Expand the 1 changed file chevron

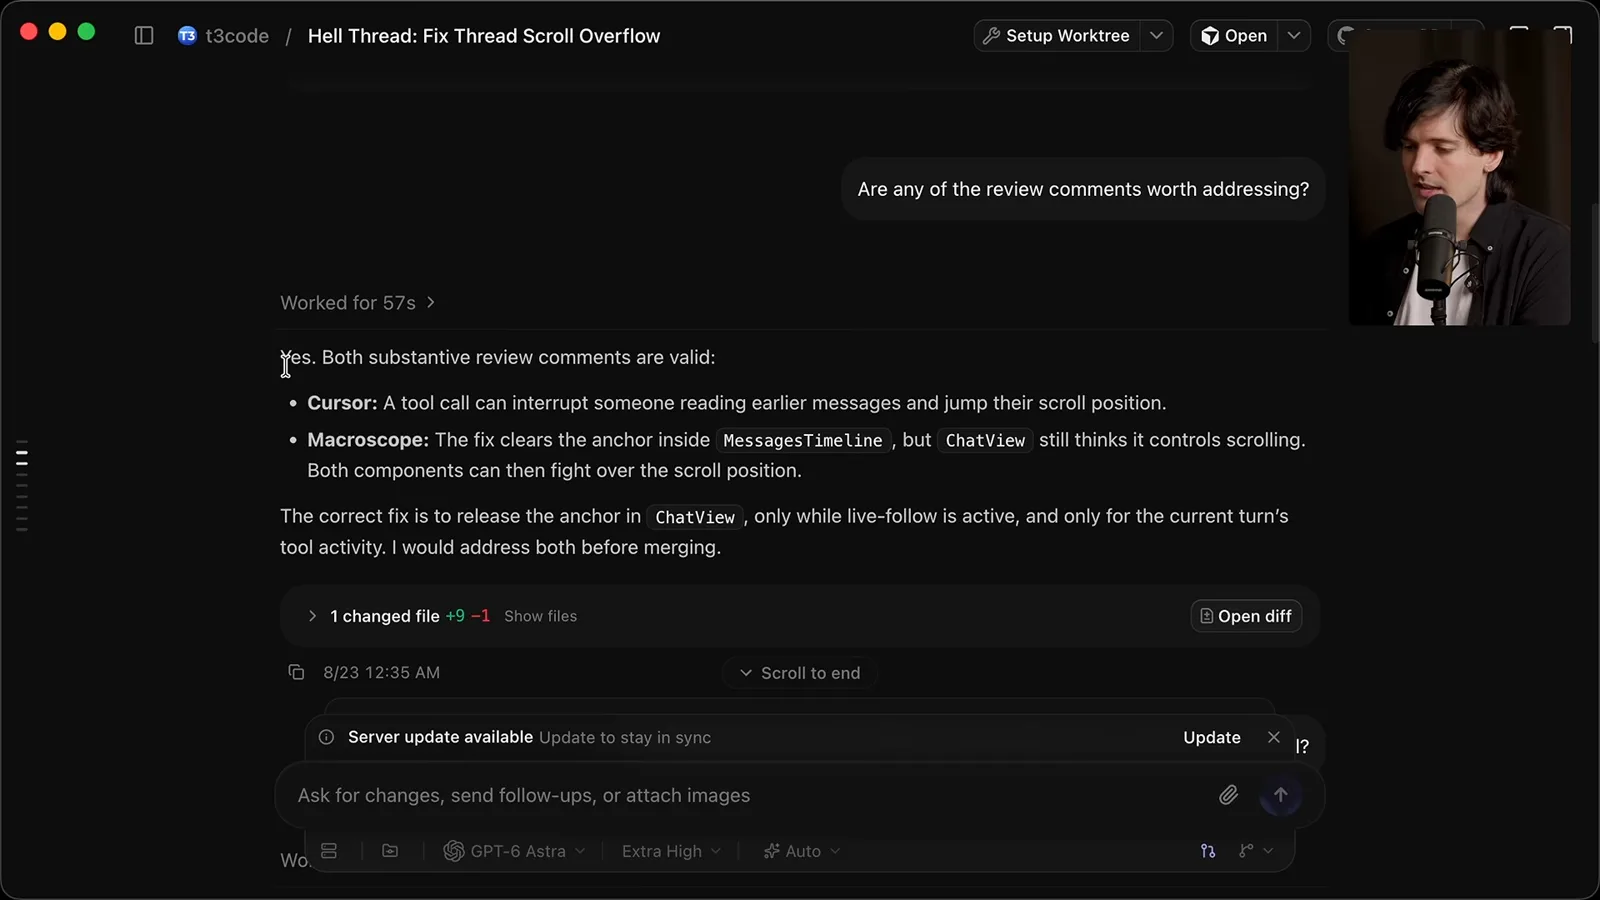point(312,616)
